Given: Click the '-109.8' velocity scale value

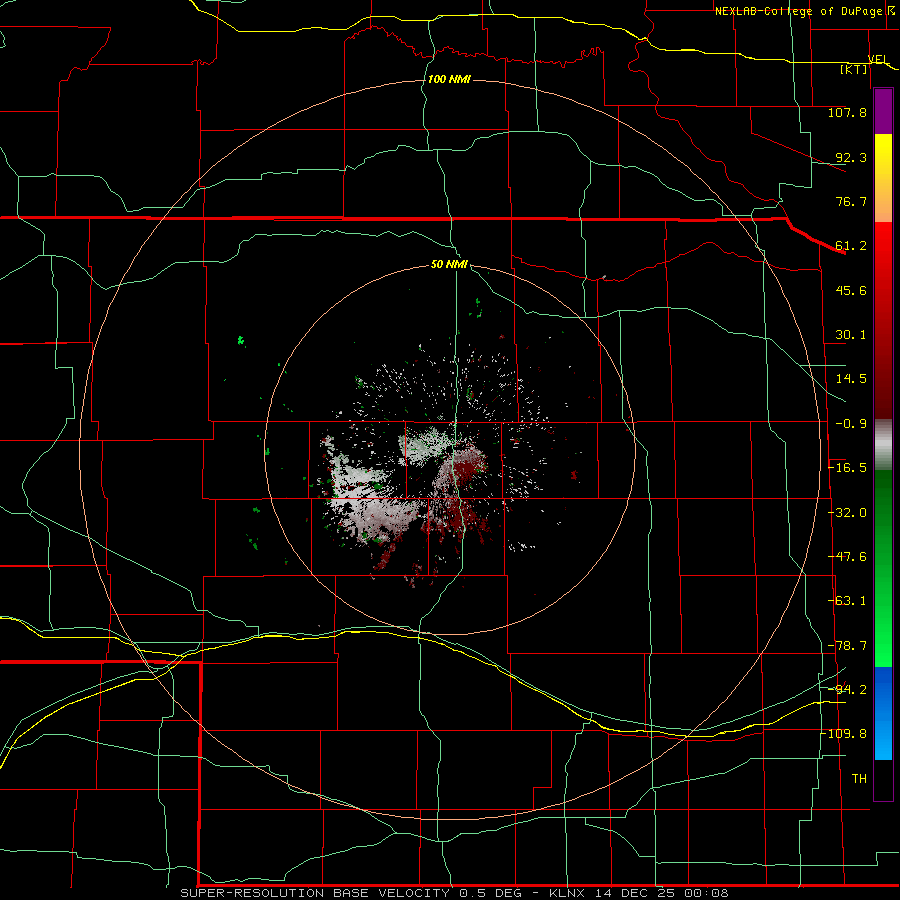Looking at the screenshot, I should tap(844, 734).
